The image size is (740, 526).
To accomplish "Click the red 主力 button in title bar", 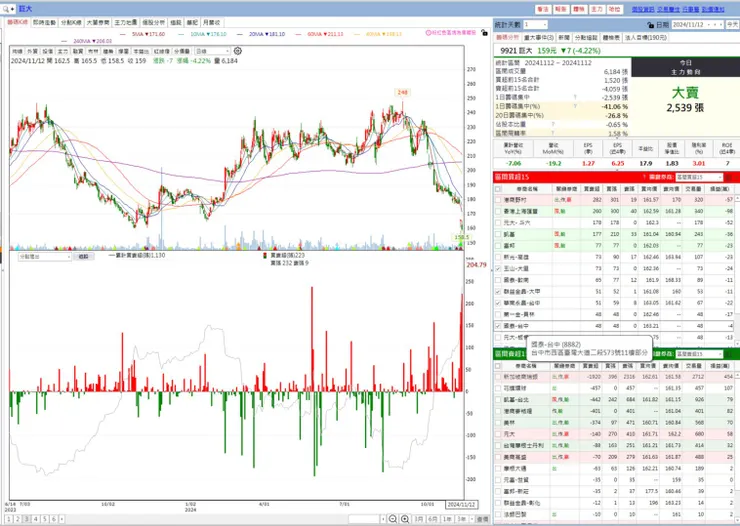I will point(597,9).
